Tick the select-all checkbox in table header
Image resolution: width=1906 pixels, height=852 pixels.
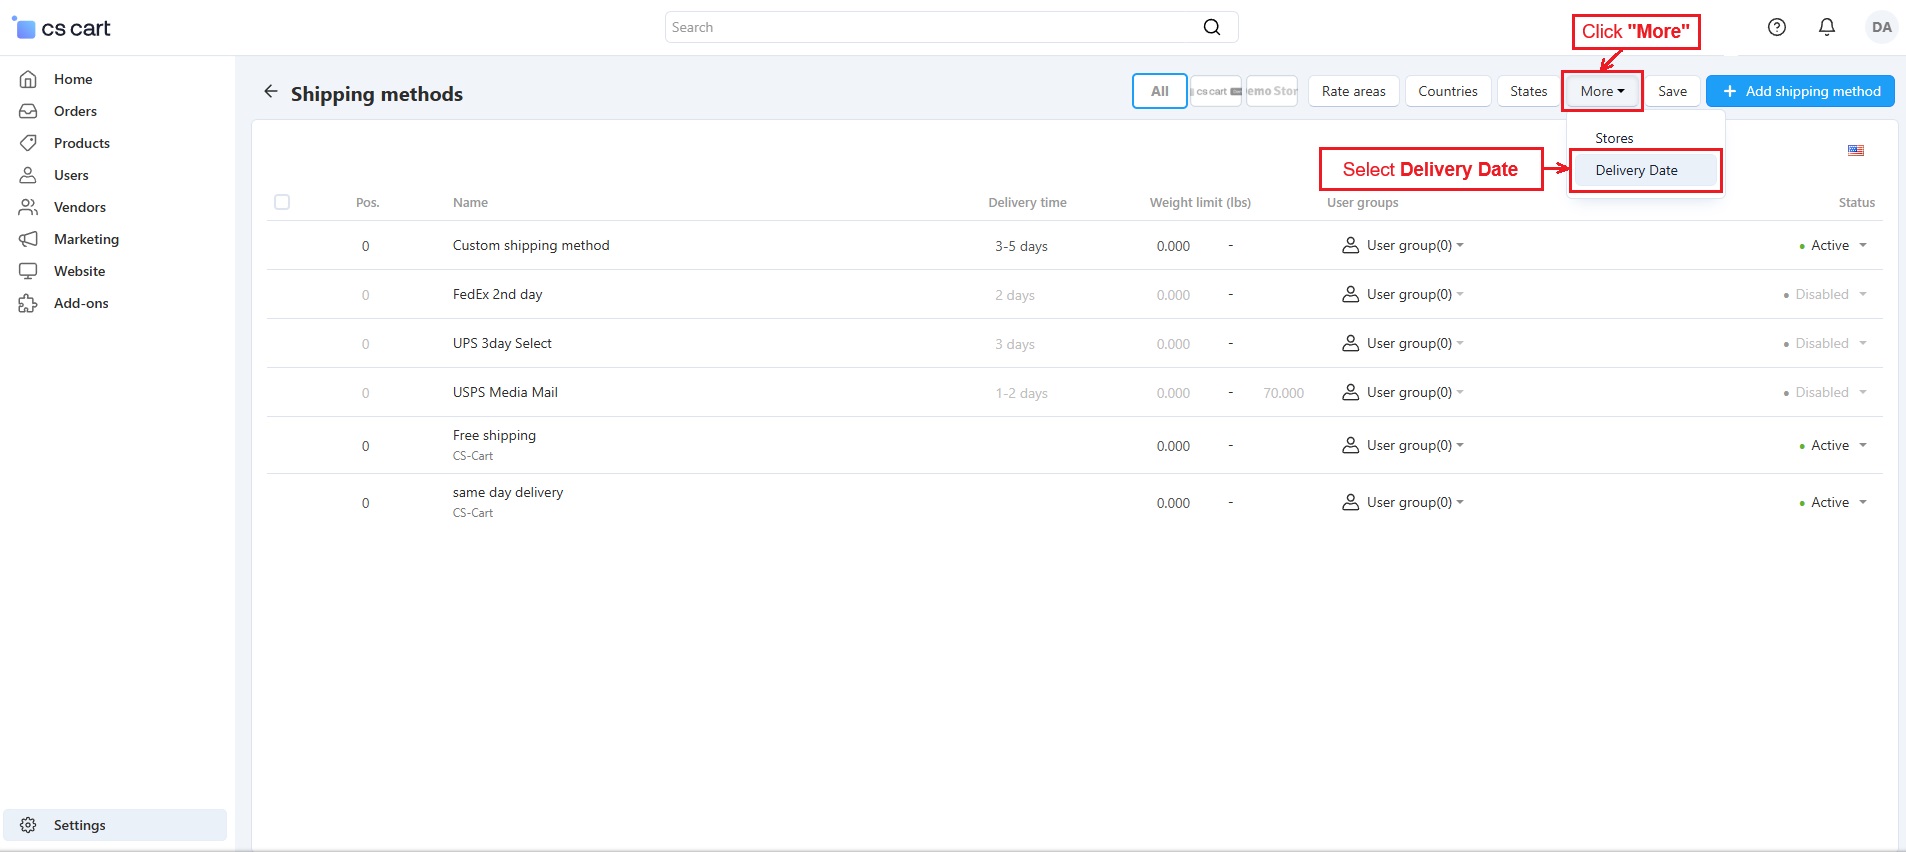282,202
